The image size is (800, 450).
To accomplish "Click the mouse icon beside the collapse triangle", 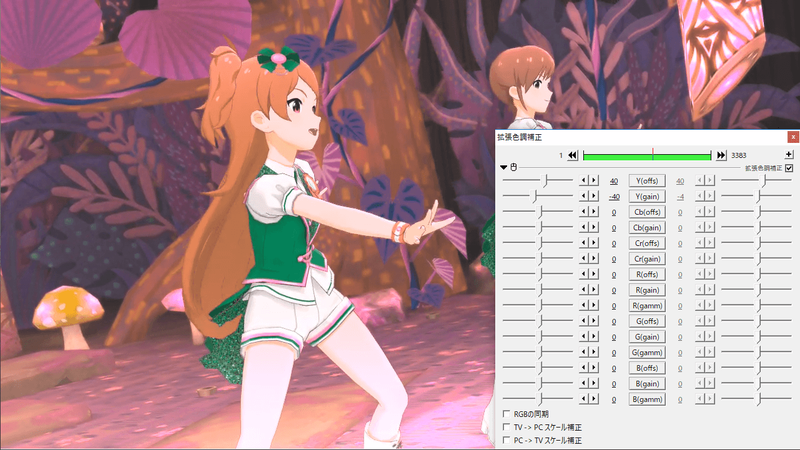I will 514,167.
